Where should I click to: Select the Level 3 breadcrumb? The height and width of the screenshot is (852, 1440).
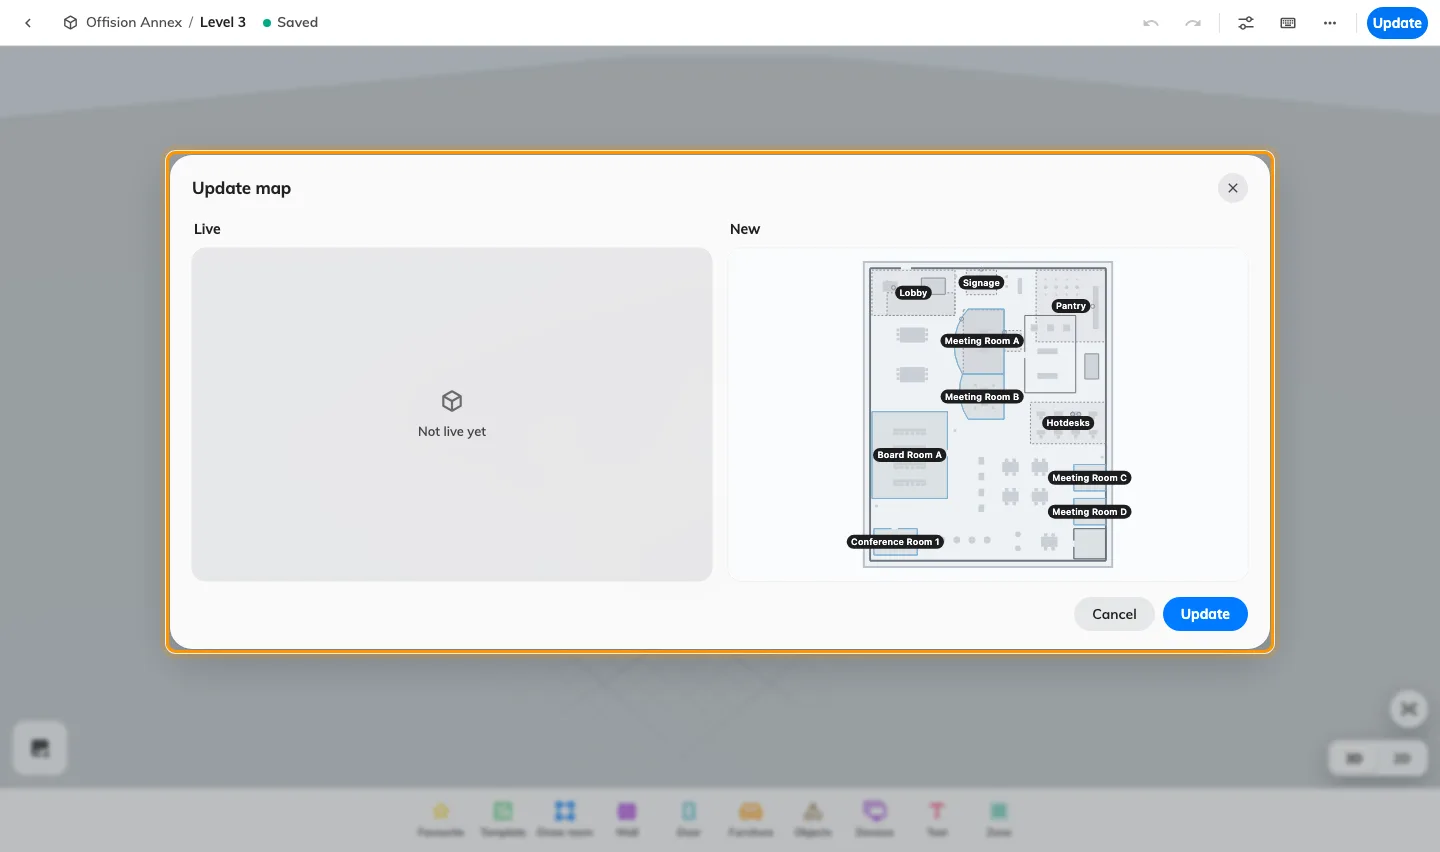(223, 22)
